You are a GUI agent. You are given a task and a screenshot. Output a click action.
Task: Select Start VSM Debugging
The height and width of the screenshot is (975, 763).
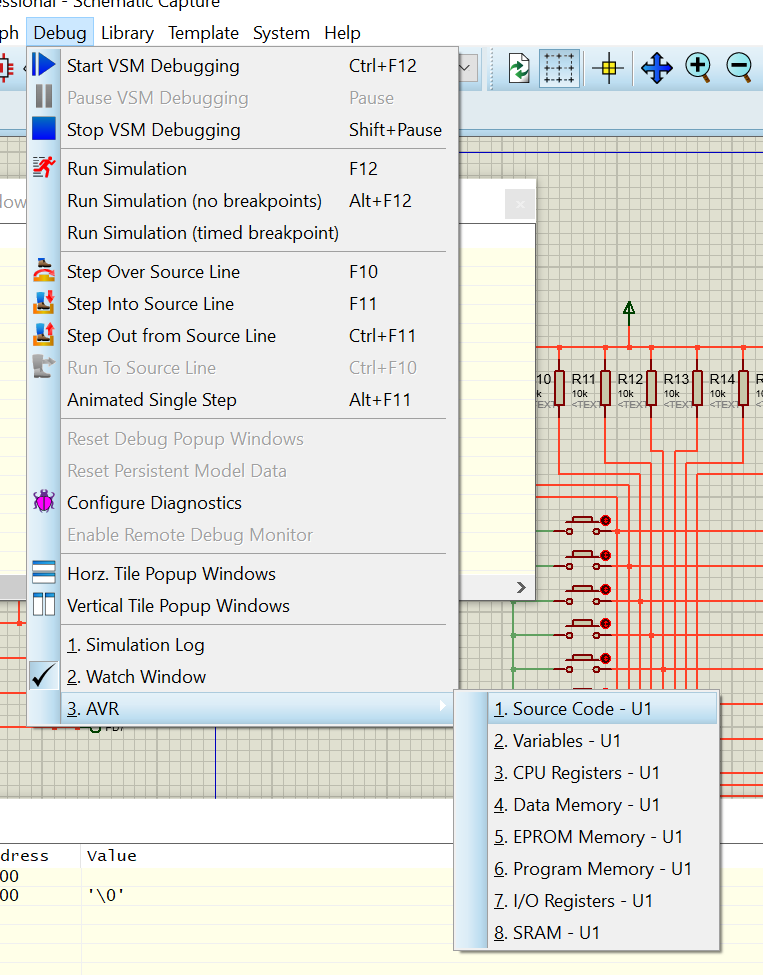click(243, 65)
